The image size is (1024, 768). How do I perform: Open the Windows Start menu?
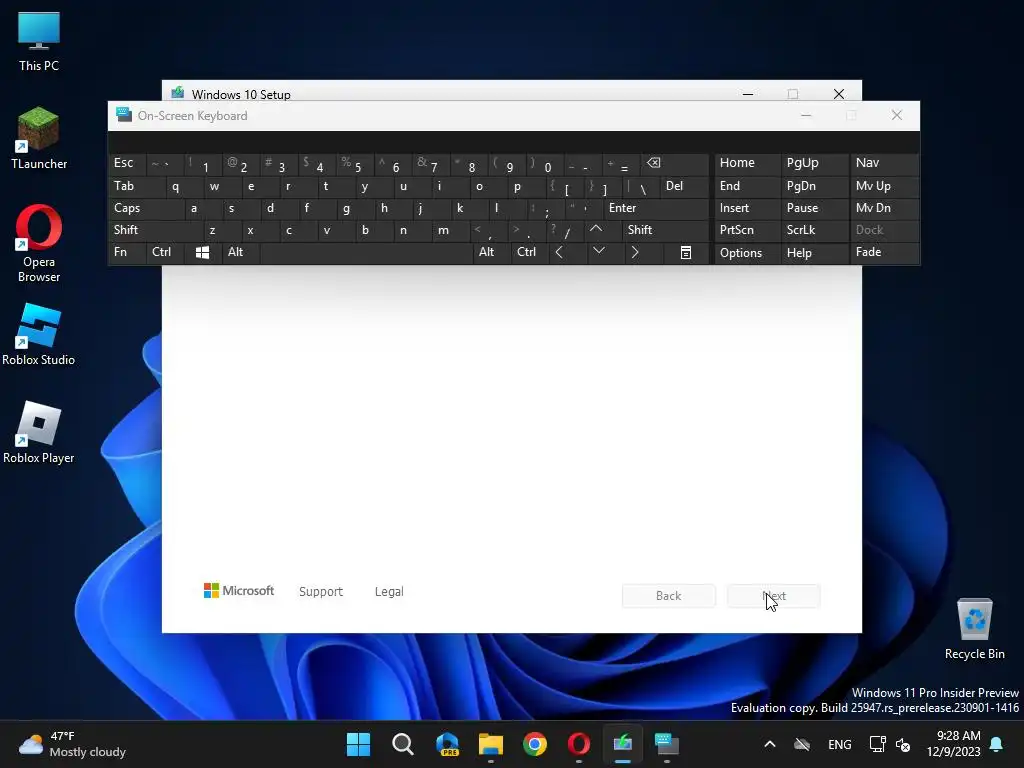click(358, 744)
